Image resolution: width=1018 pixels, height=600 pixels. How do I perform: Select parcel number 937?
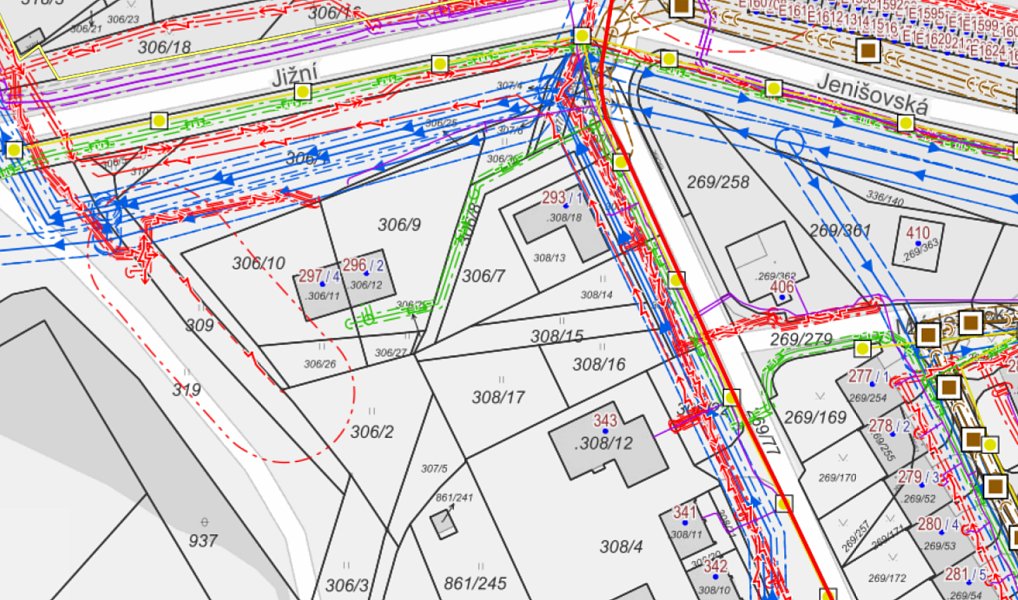pos(203,540)
